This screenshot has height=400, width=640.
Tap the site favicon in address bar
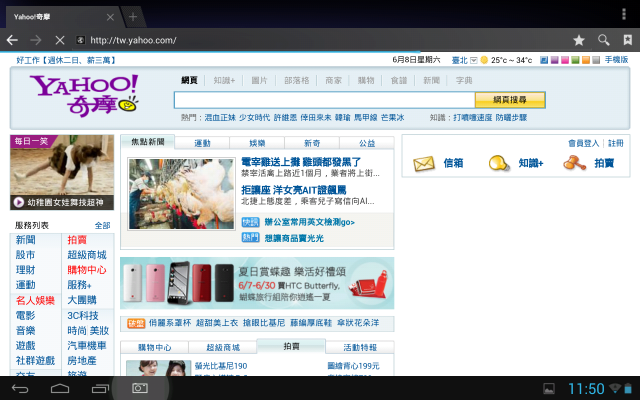pyautogui.click(x=81, y=40)
